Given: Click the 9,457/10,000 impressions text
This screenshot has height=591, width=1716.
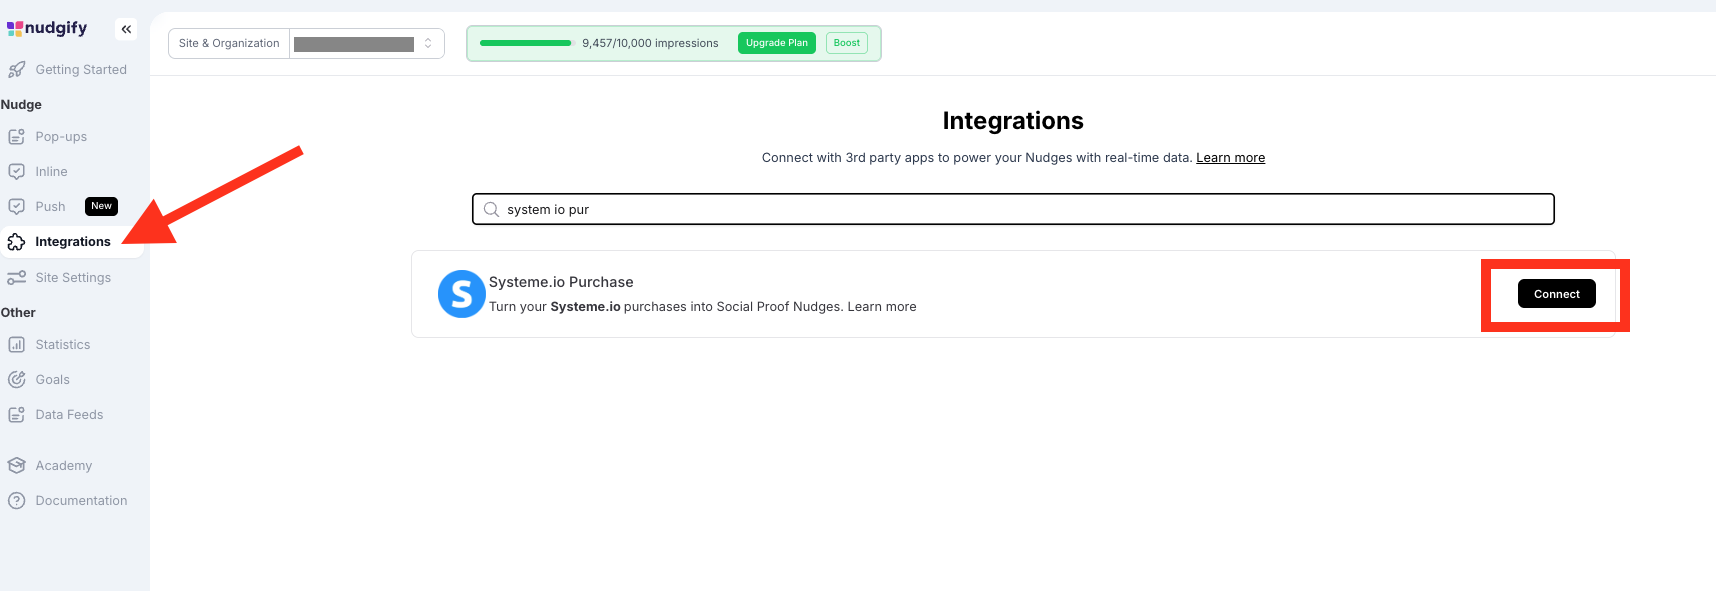Looking at the screenshot, I should click(x=650, y=43).
